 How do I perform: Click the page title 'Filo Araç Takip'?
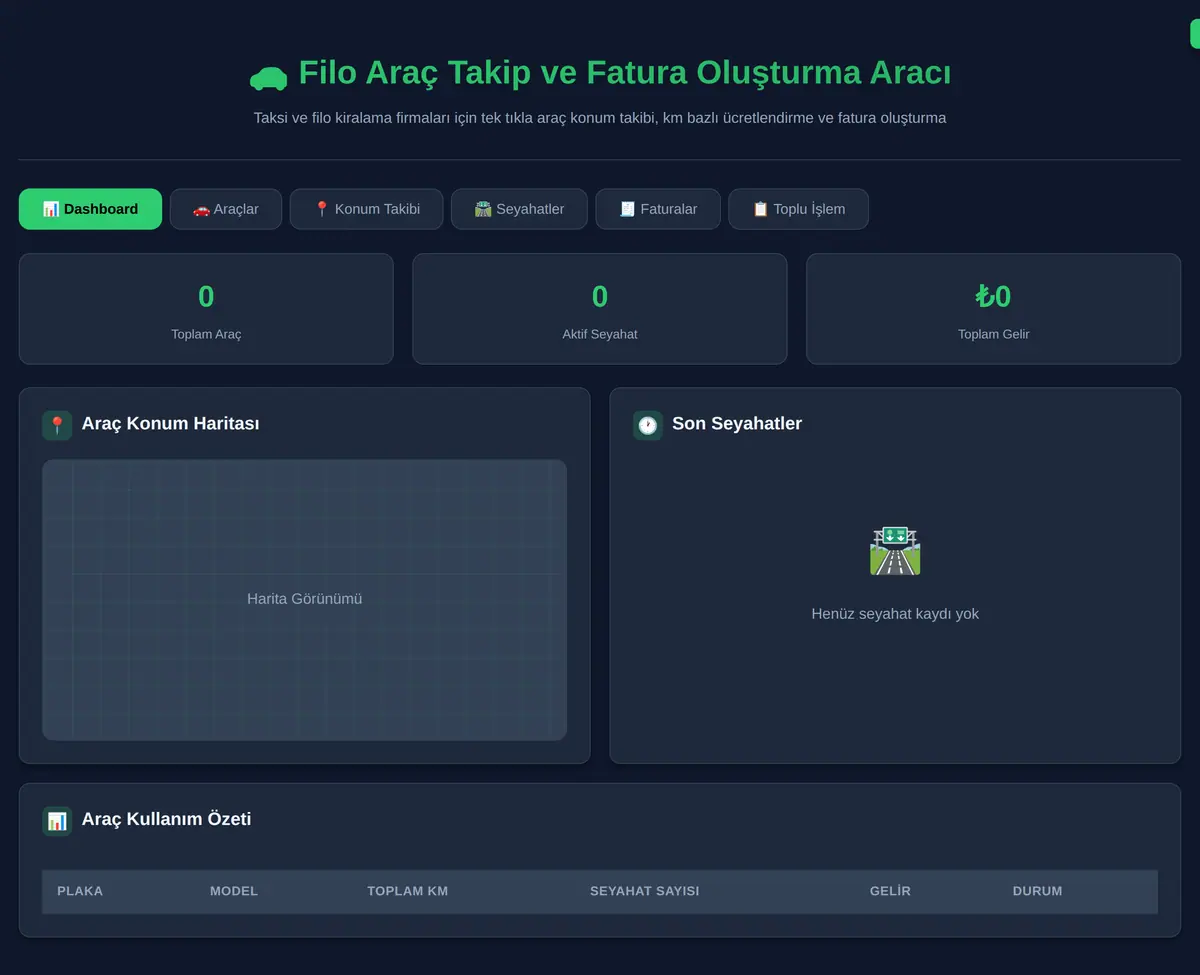click(x=415, y=73)
